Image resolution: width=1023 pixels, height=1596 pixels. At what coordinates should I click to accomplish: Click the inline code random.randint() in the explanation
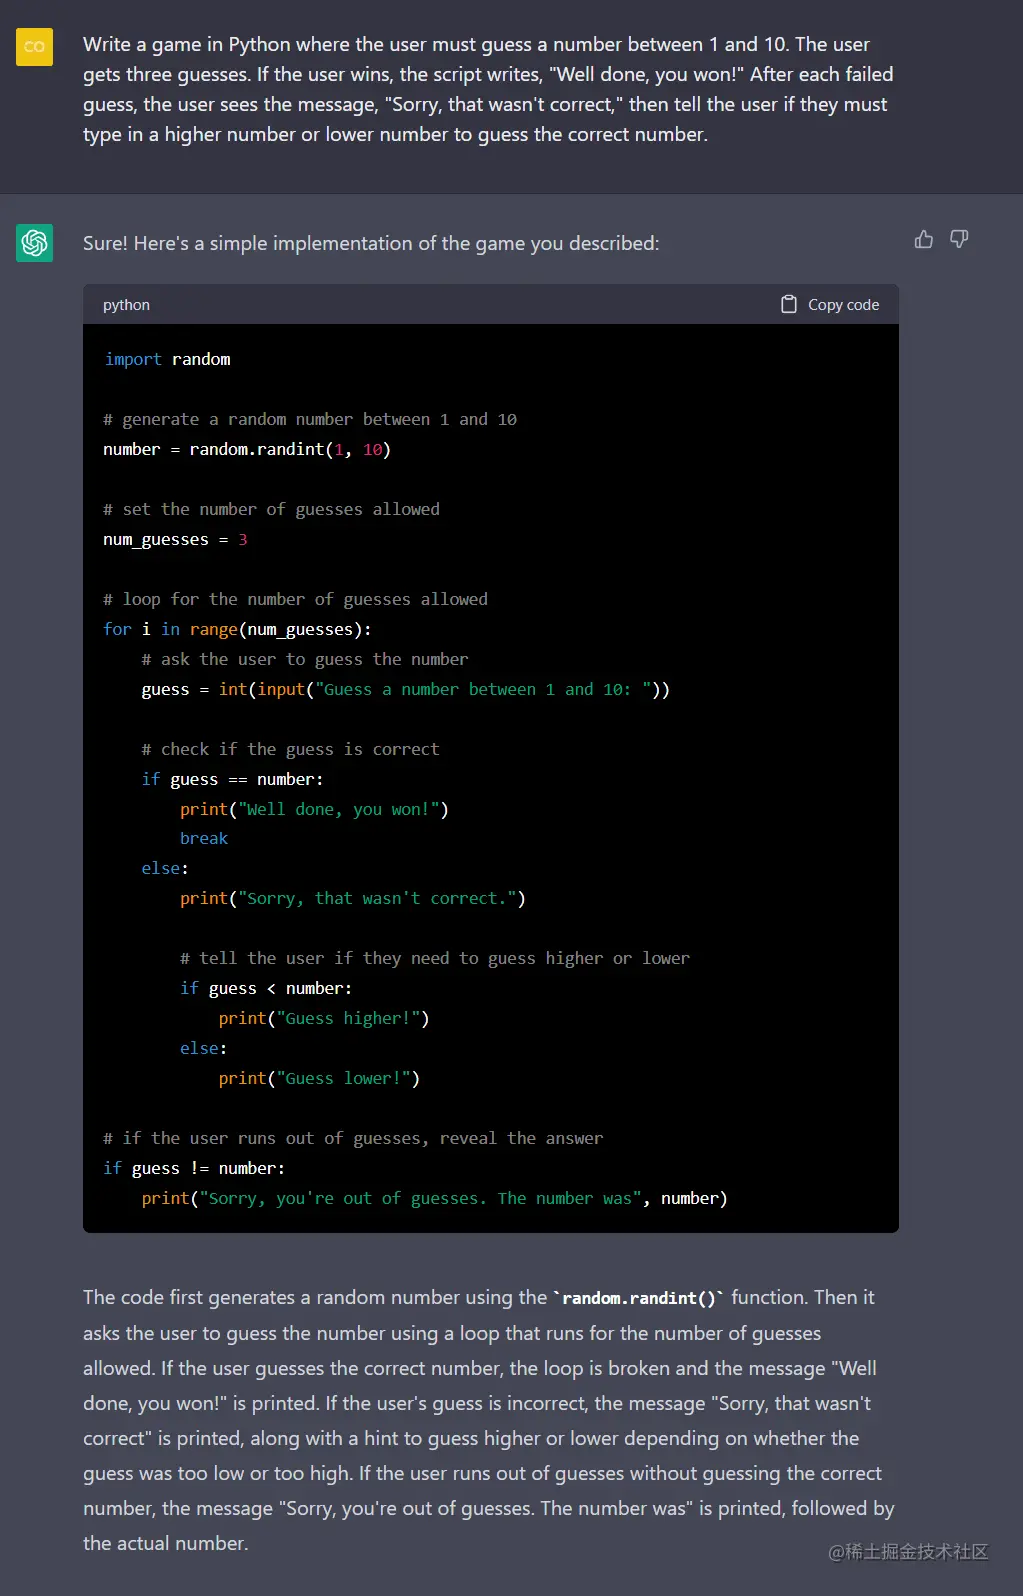tap(639, 1298)
